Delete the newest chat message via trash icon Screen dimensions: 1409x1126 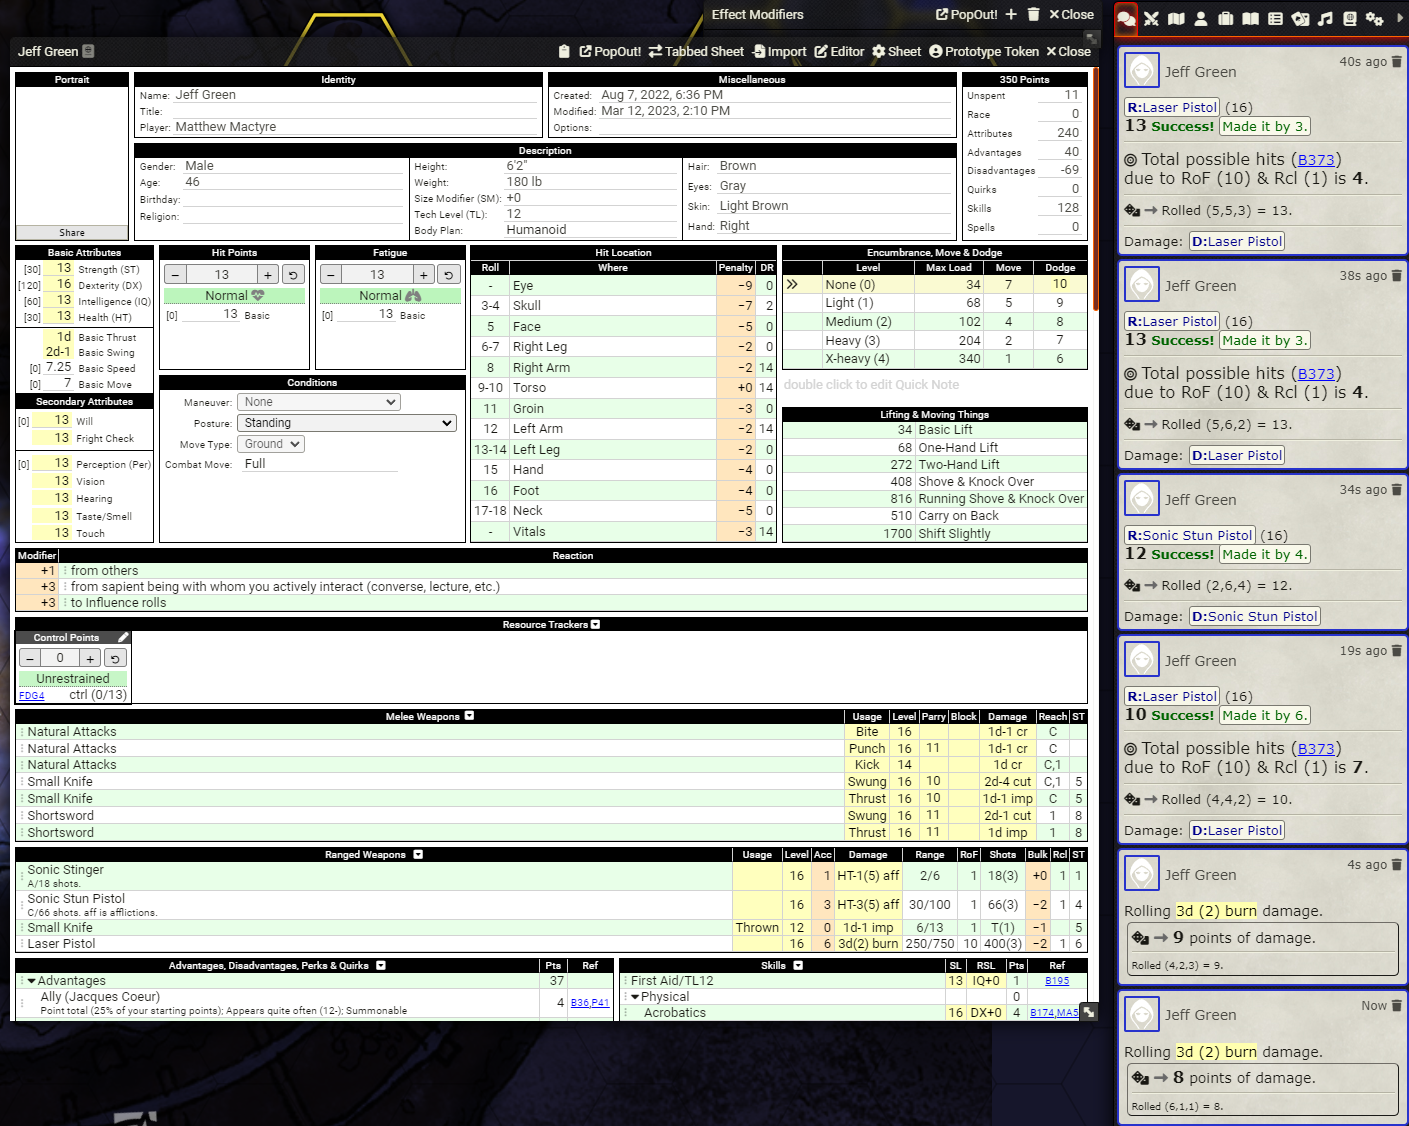pos(1396,1004)
